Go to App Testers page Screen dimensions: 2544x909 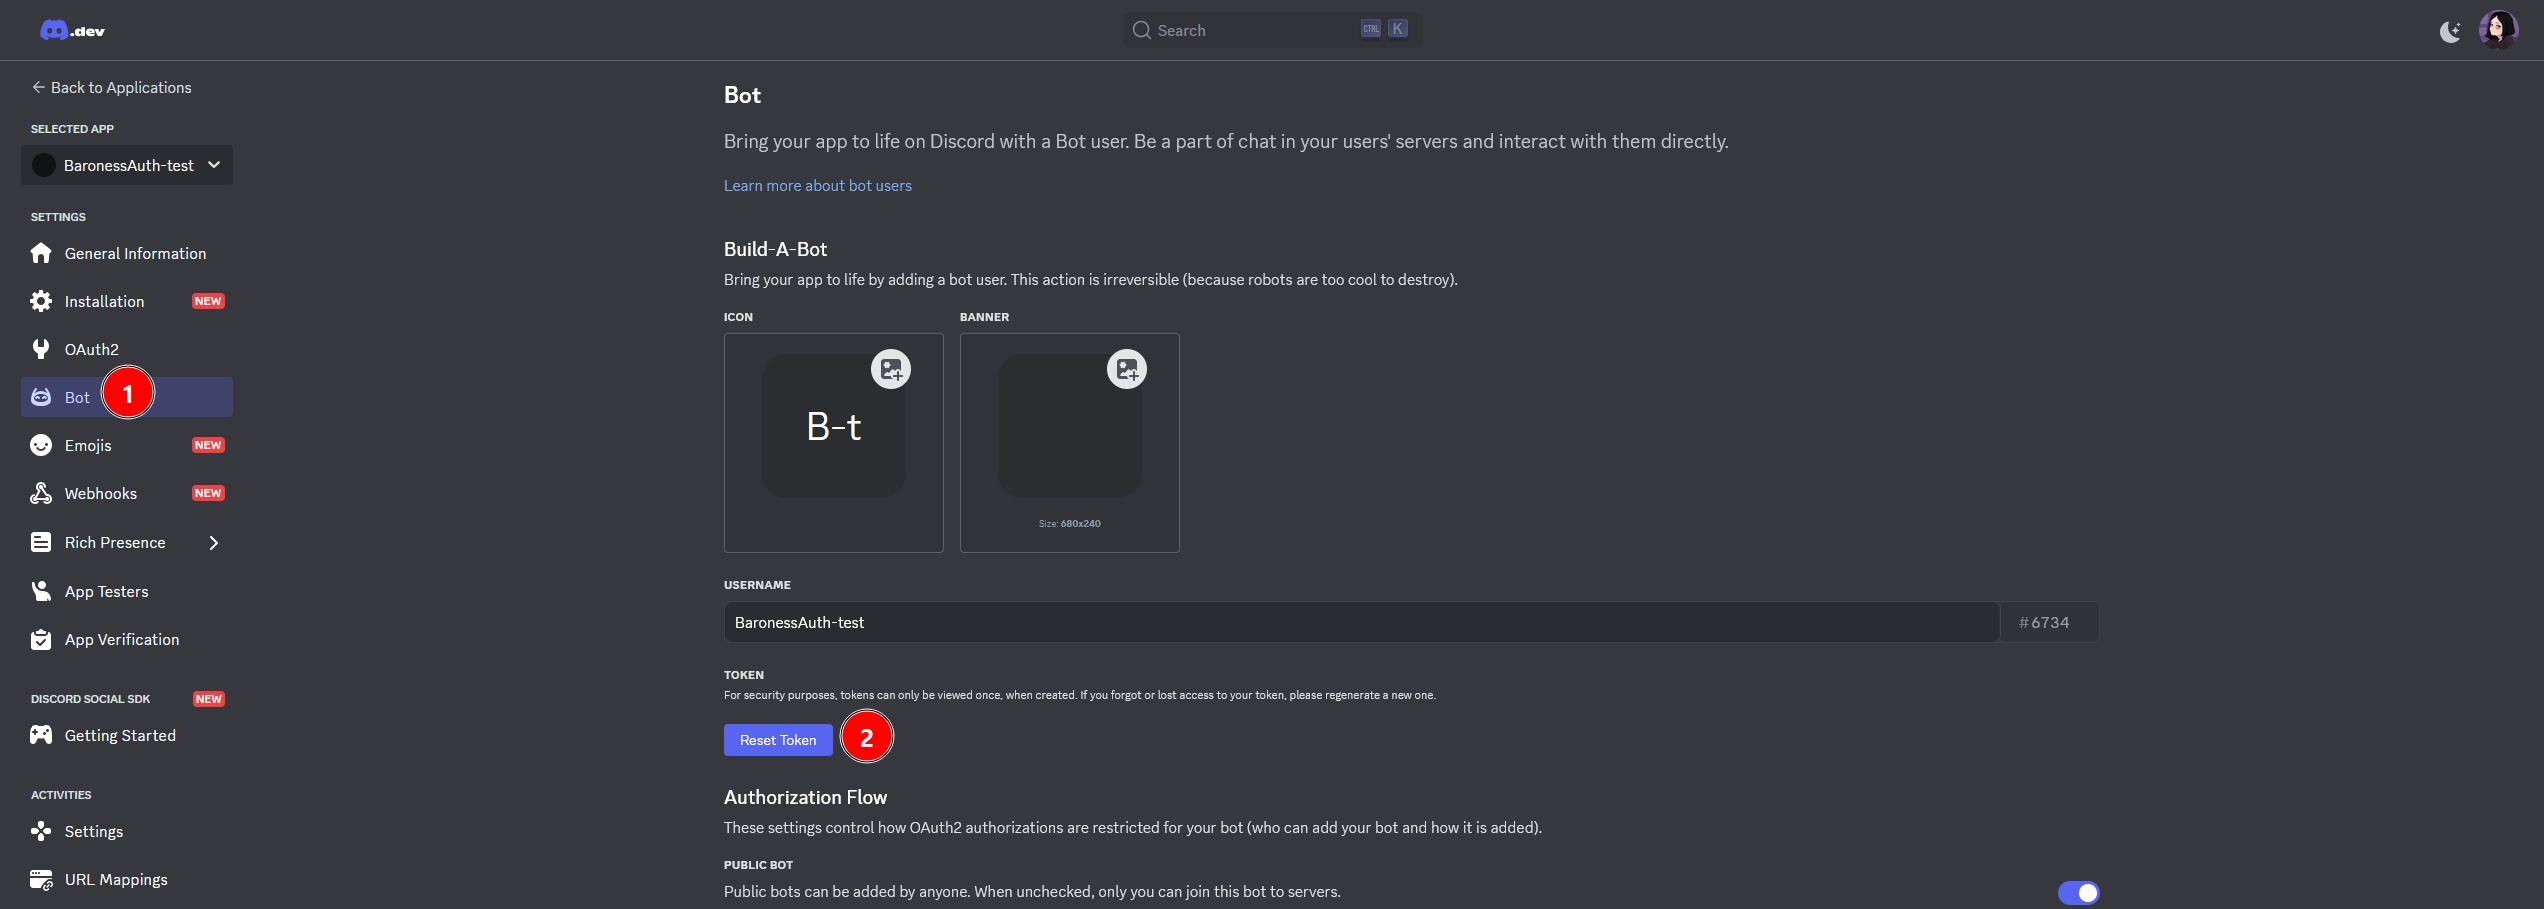106,592
